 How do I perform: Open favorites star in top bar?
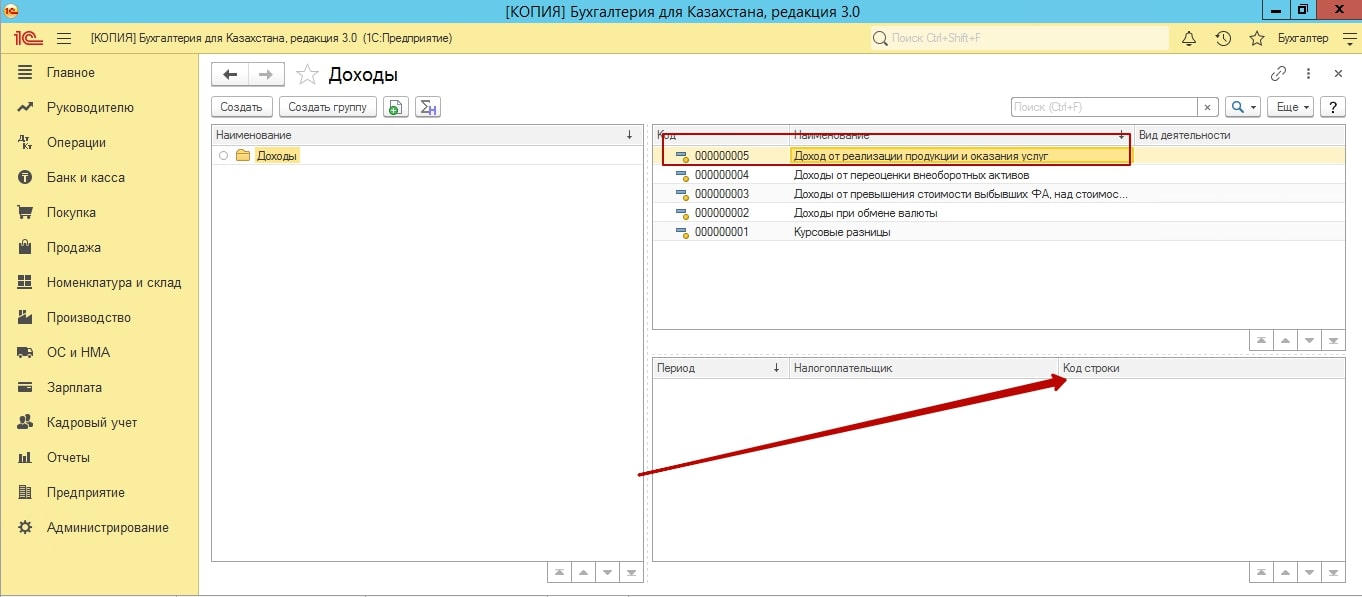point(1257,38)
